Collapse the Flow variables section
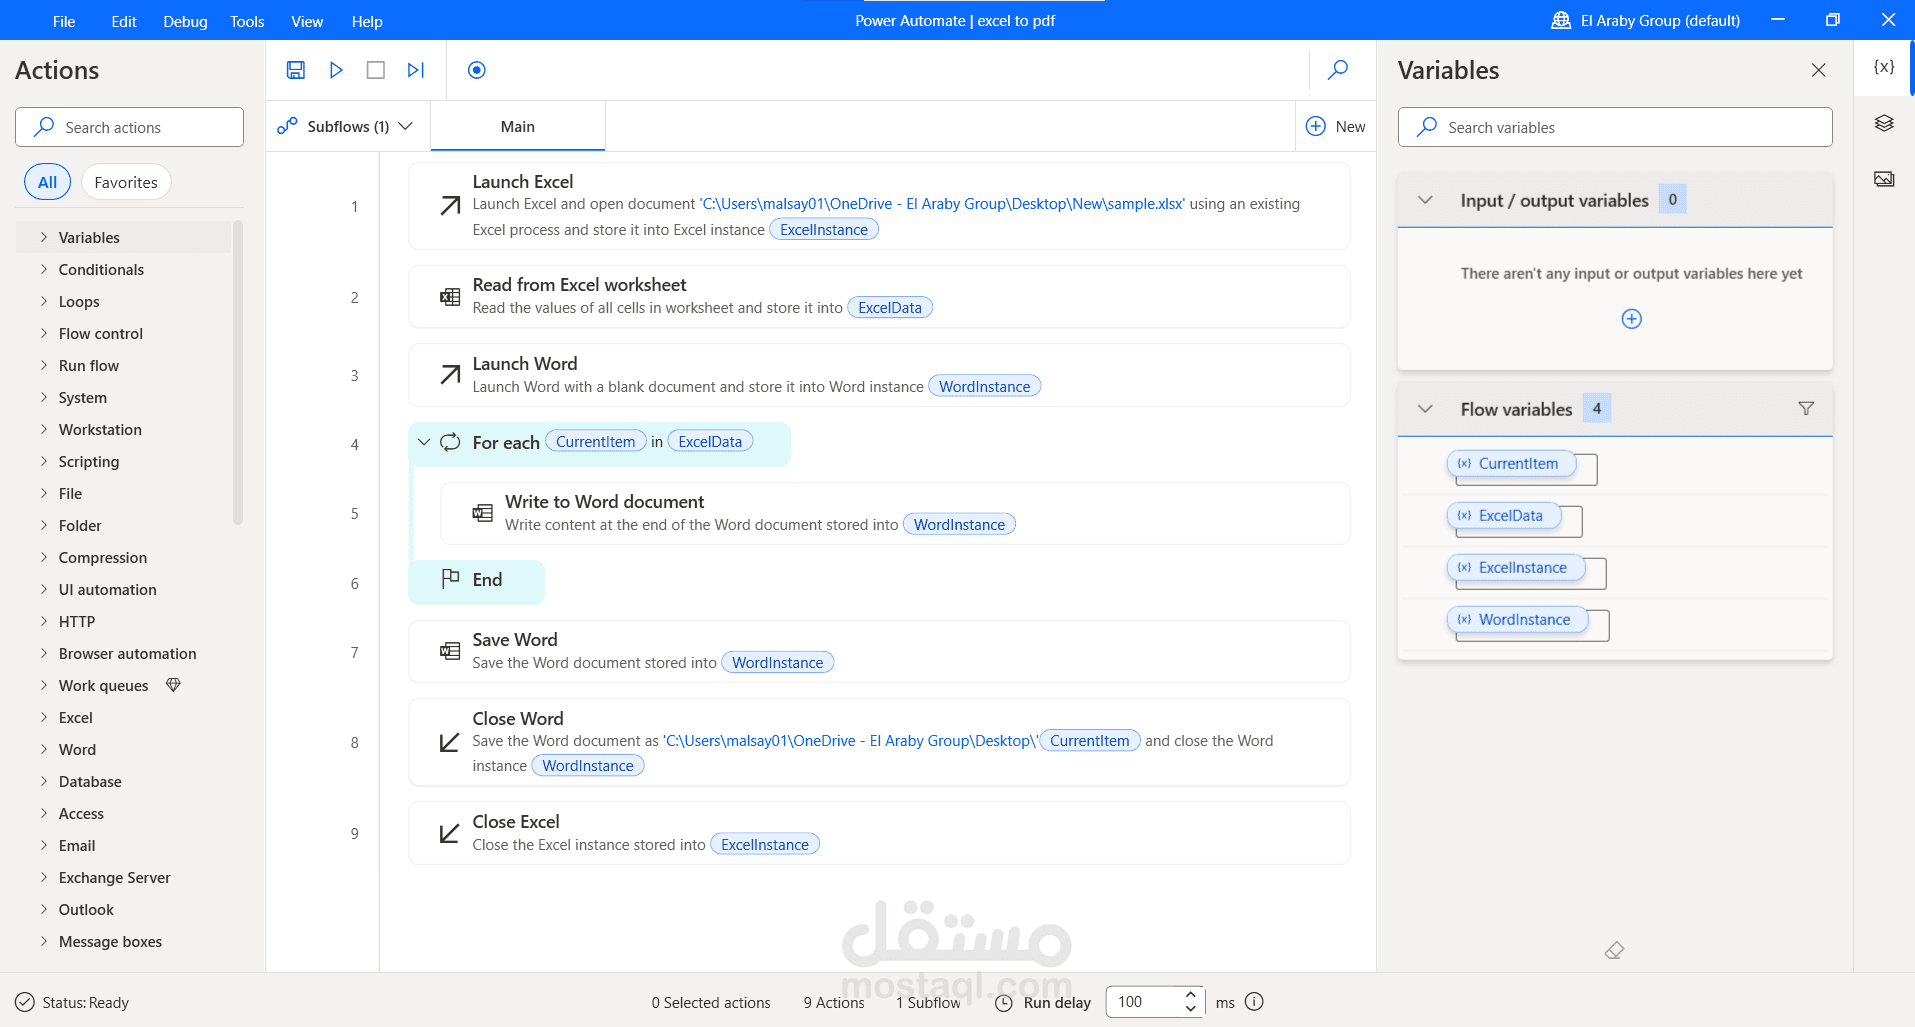 coord(1426,409)
